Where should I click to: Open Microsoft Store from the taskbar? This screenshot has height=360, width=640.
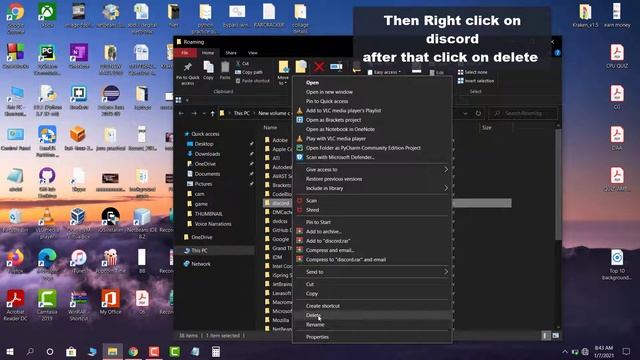(71, 351)
